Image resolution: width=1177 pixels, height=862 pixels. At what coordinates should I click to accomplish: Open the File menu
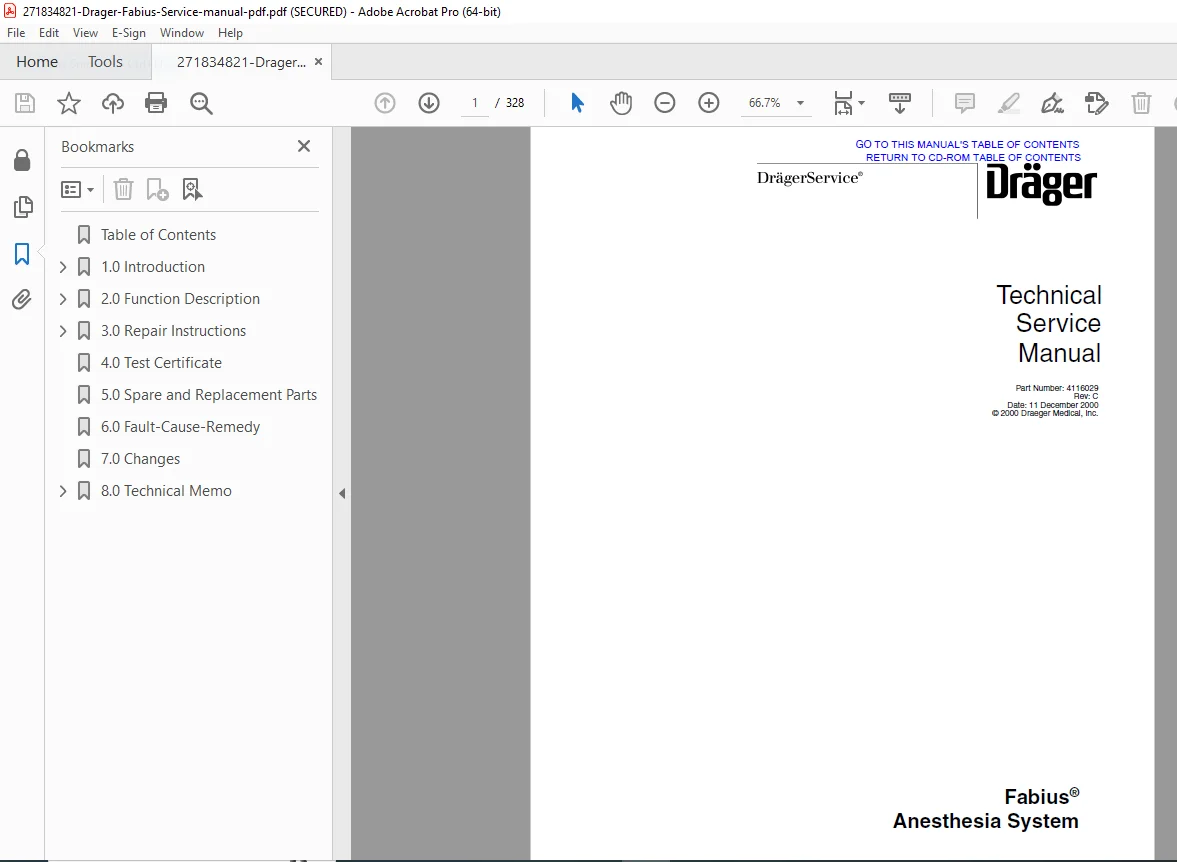point(16,33)
